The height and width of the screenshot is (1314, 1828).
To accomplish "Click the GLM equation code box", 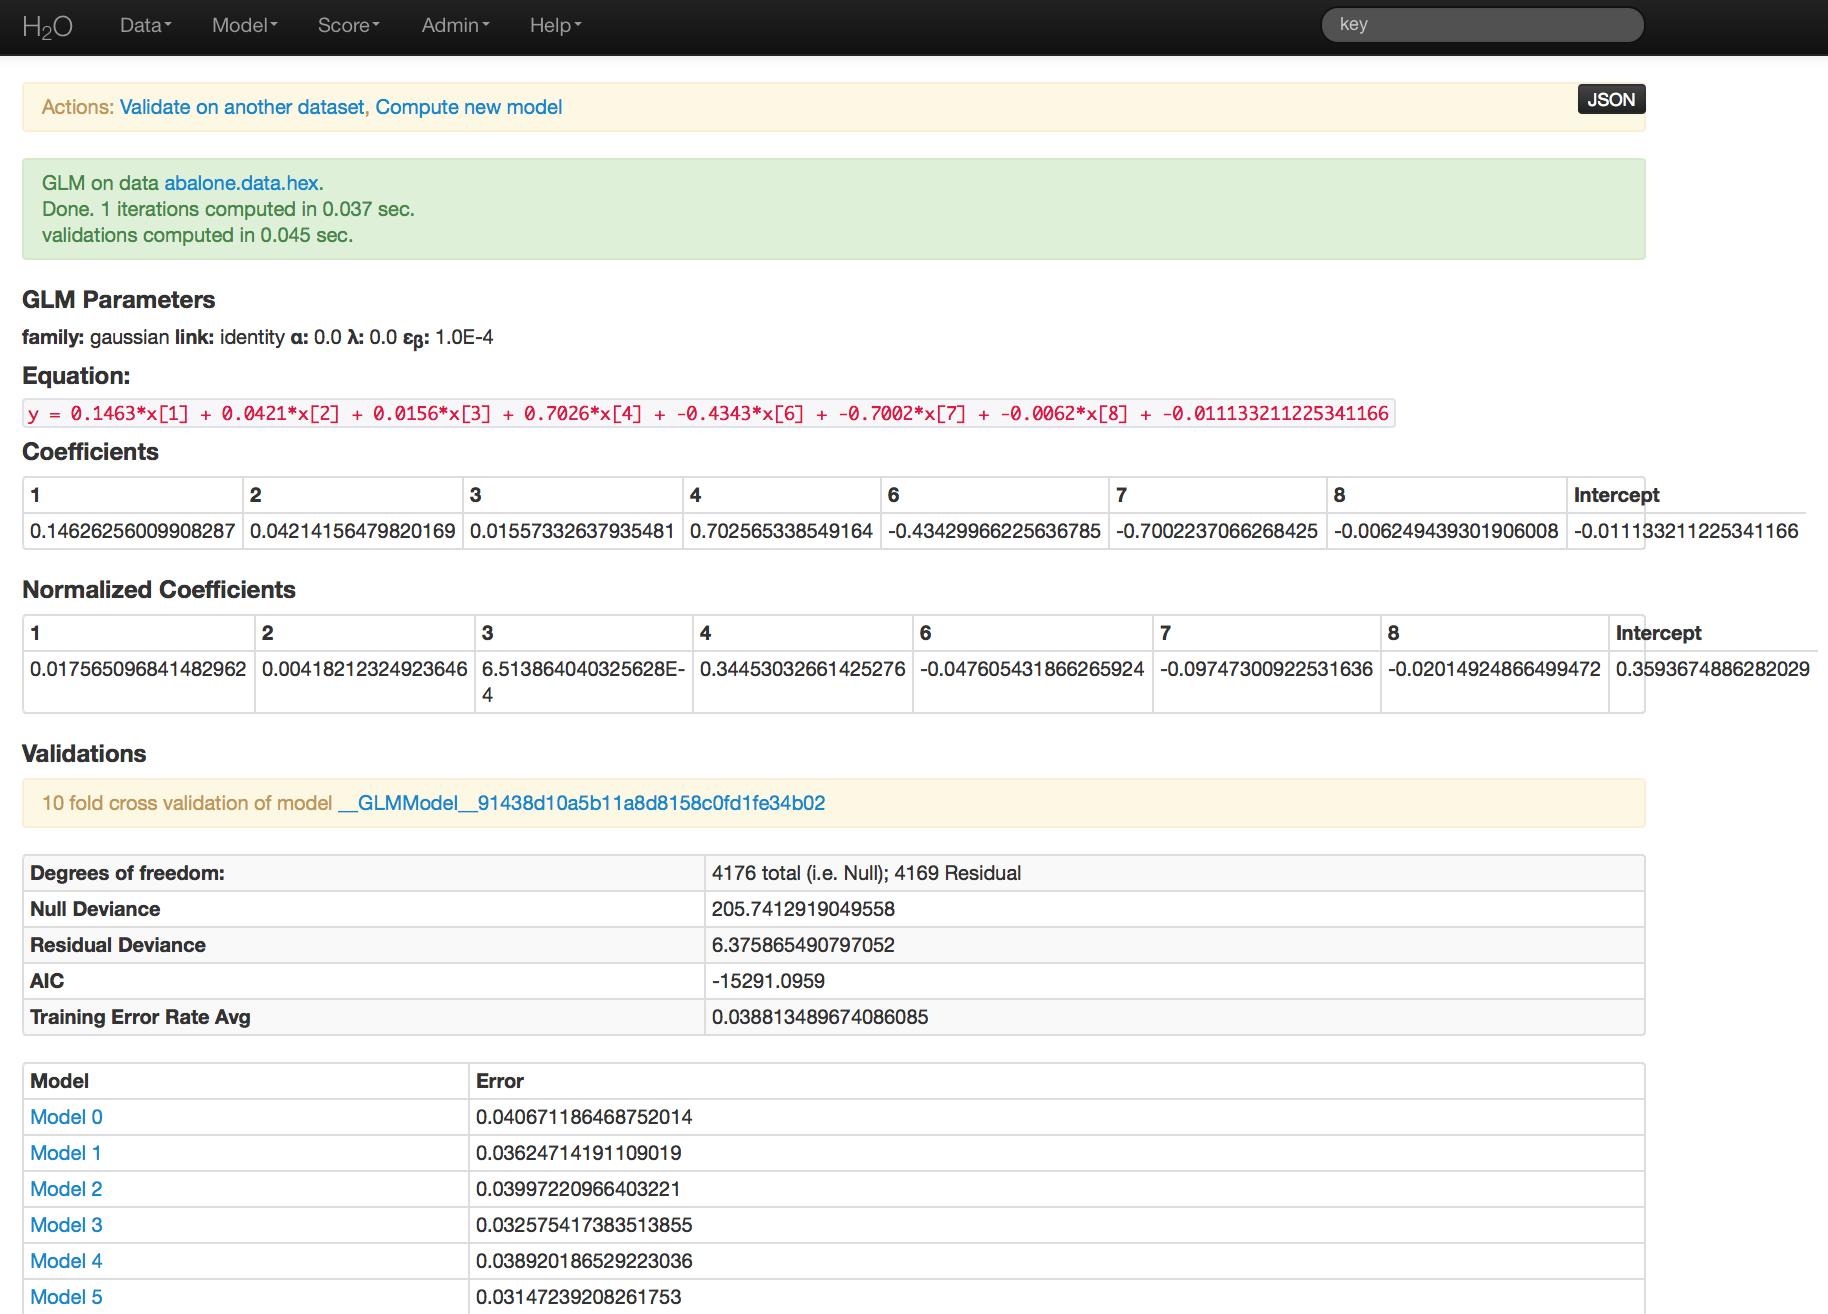I will (708, 413).
